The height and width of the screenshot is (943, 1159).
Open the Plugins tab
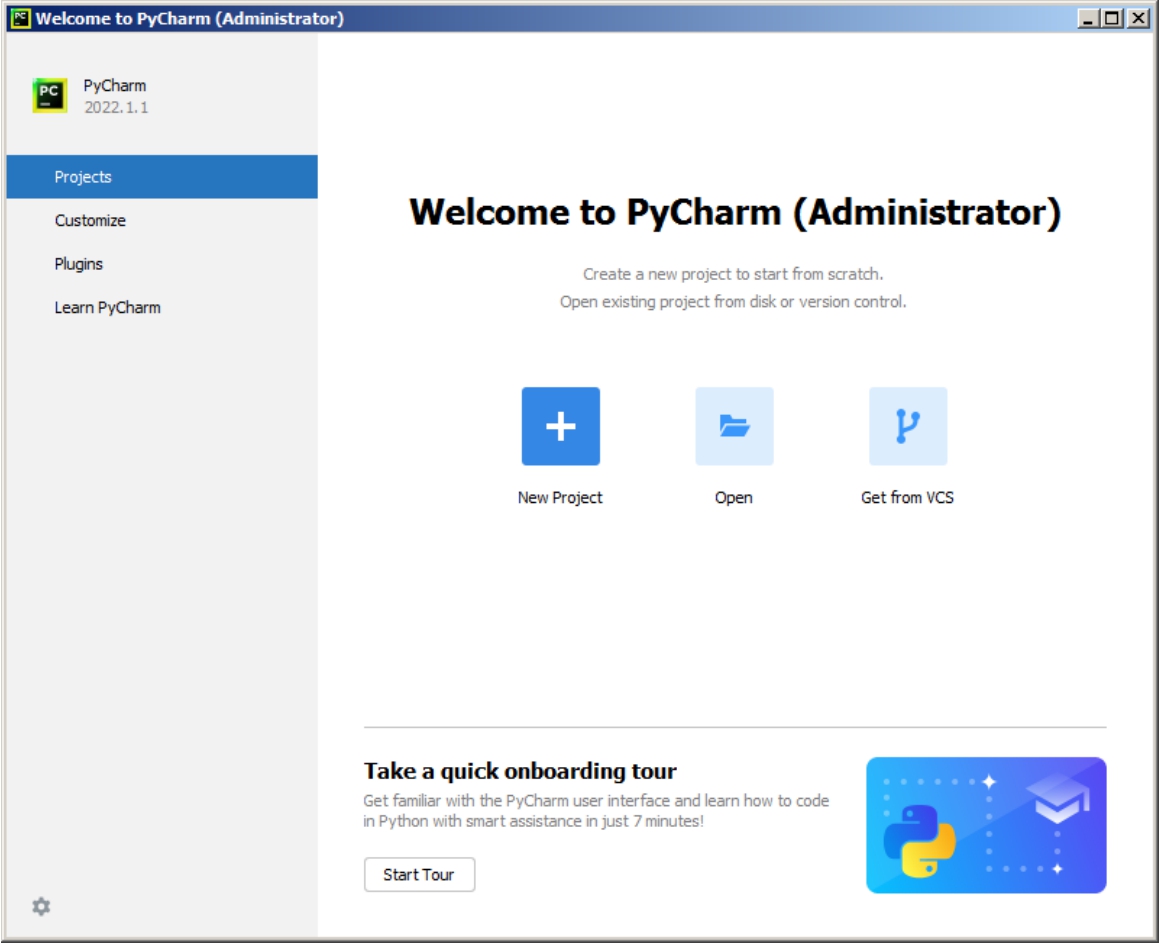point(79,264)
